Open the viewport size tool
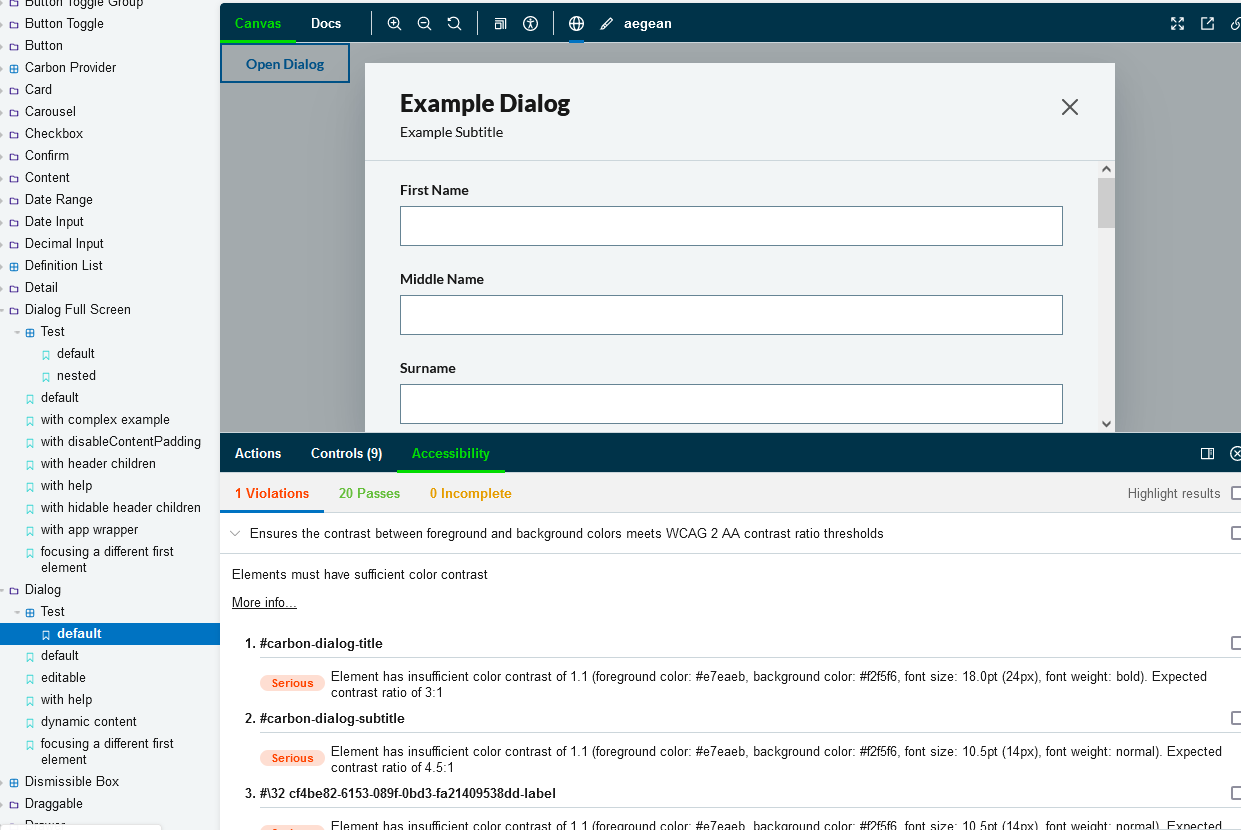This screenshot has width=1241, height=830. pyautogui.click(x=501, y=23)
